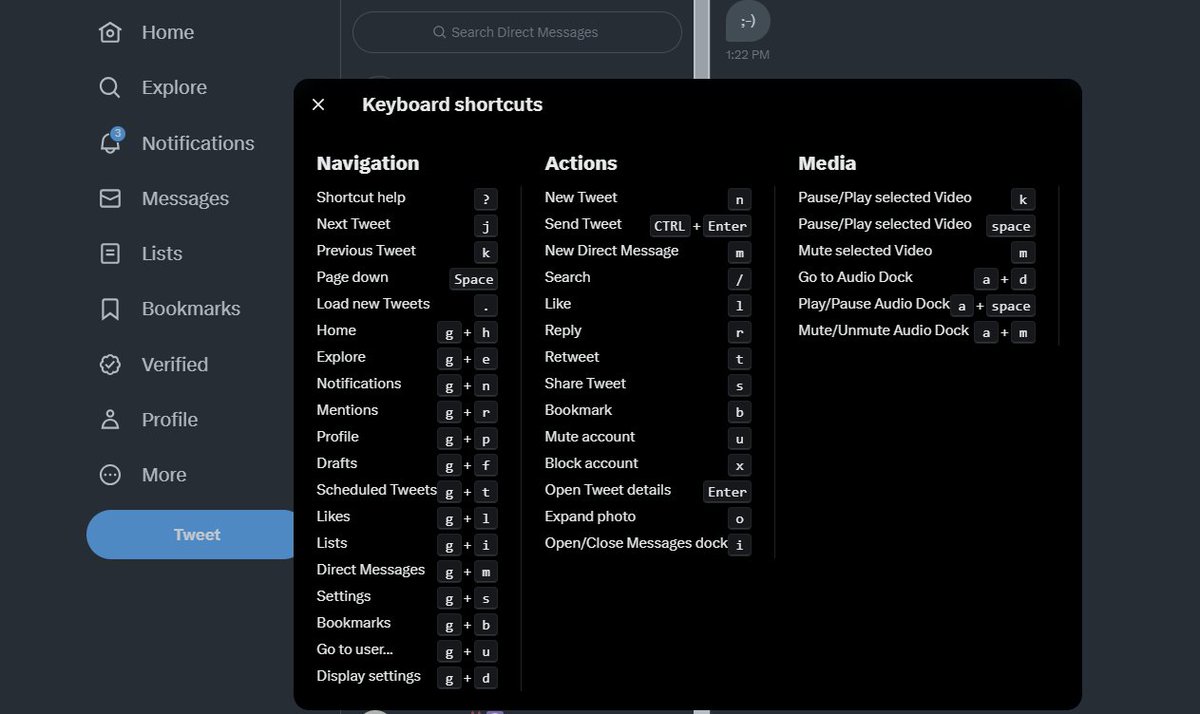Click the Bookmarks ribbon icon in sidebar
The image size is (1200, 714).
[110, 309]
